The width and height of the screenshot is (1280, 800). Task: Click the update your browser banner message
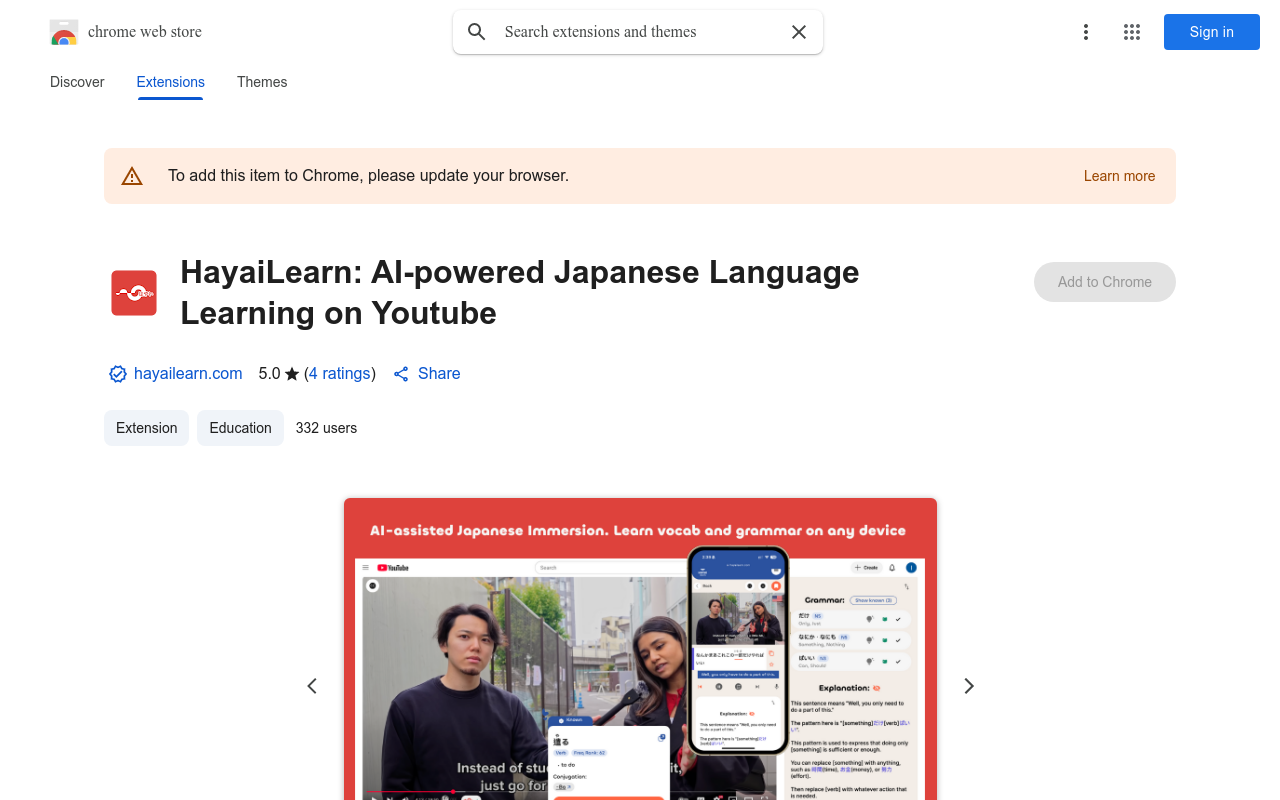click(x=368, y=176)
